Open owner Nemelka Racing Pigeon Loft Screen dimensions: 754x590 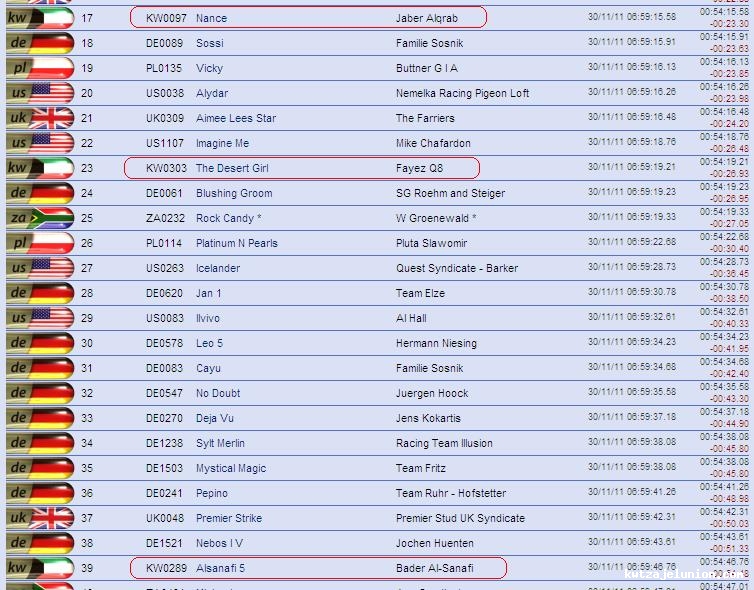tap(462, 93)
